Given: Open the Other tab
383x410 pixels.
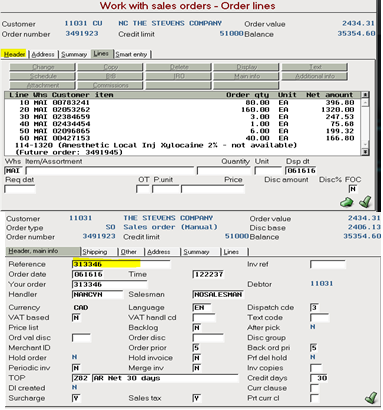Looking at the screenshot, I should pyautogui.click(x=129, y=252).
